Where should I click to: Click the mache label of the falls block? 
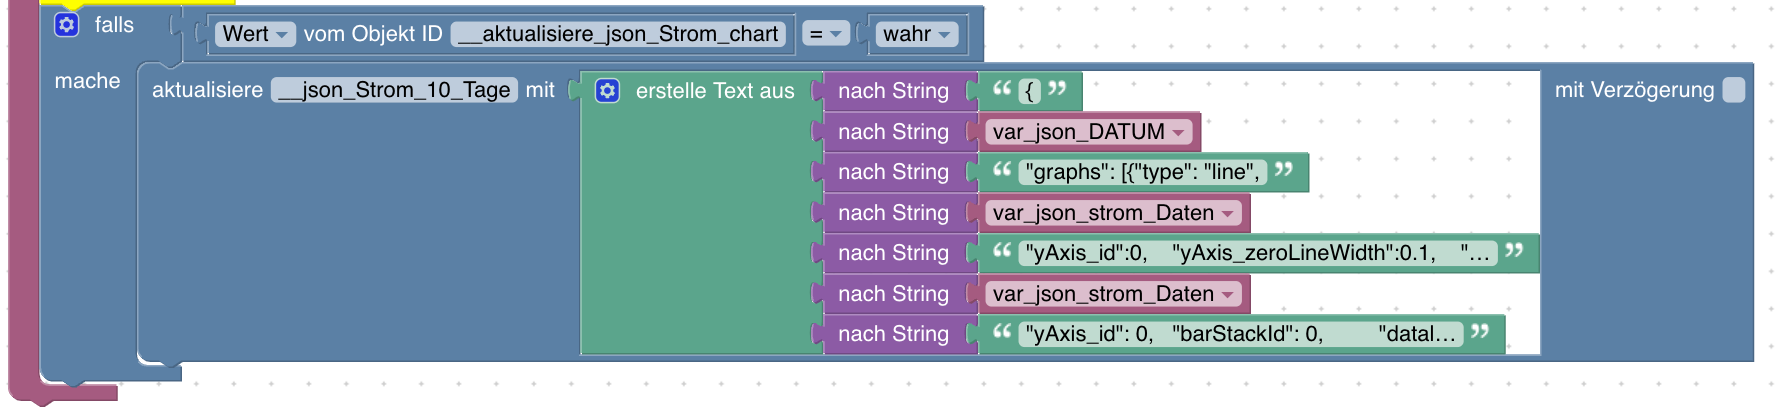[x=87, y=81]
